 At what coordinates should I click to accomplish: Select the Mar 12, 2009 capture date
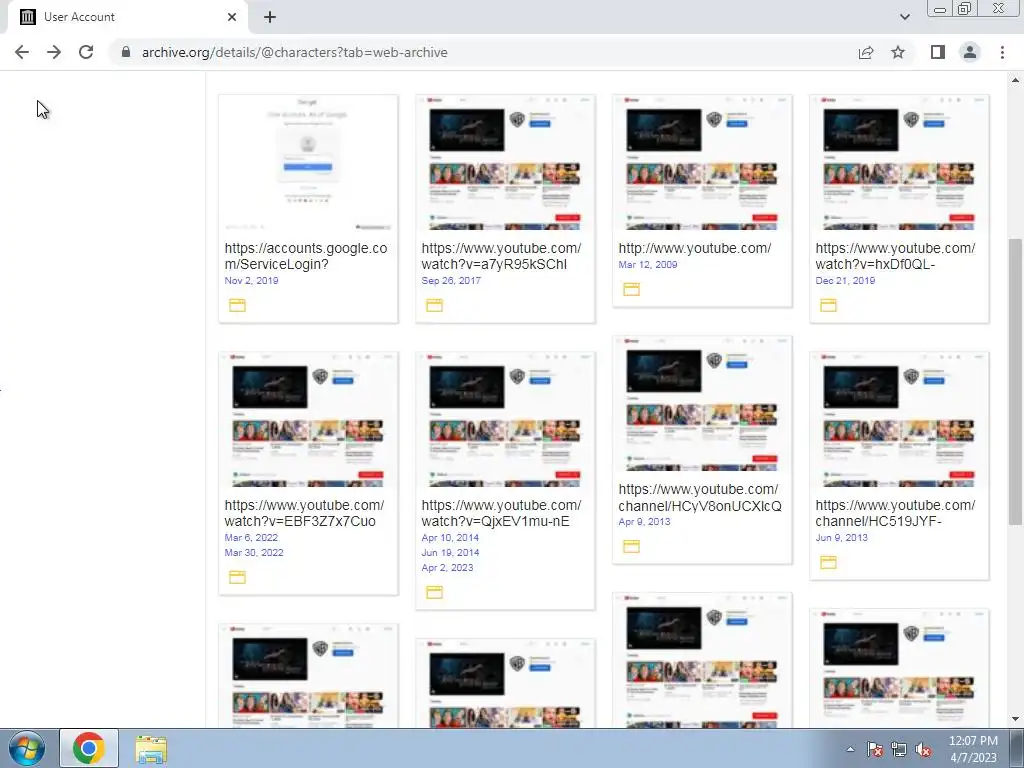(x=648, y=264)
